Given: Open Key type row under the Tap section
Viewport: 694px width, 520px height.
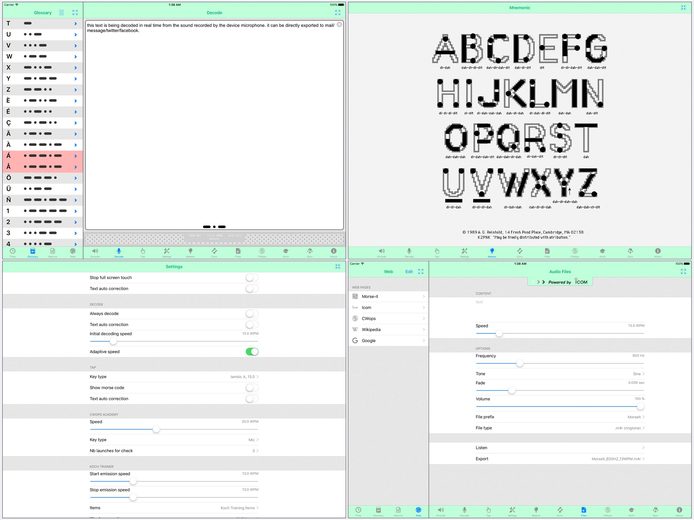Looking at the screenshot, I should pyautogui.click(x=174, y=377).
